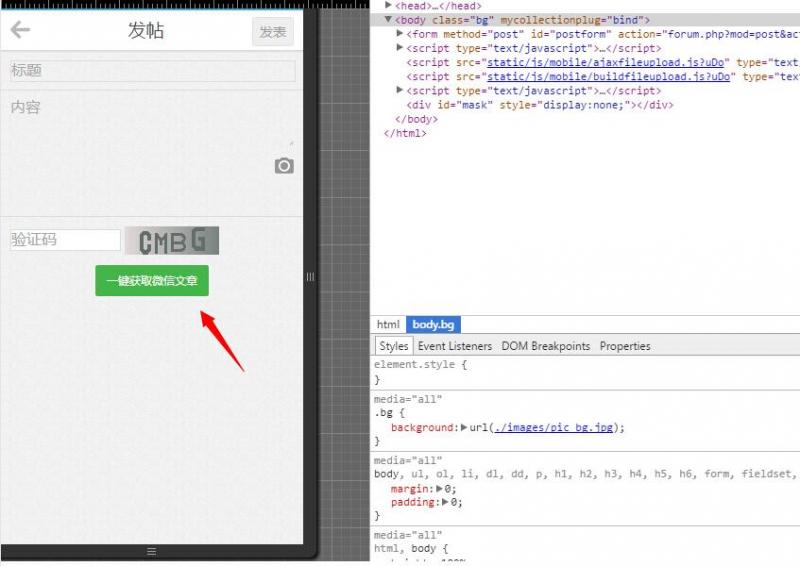Collapse the body class="bg" node
This screenshot has height=566, width=800.
(x=388, y=19)
